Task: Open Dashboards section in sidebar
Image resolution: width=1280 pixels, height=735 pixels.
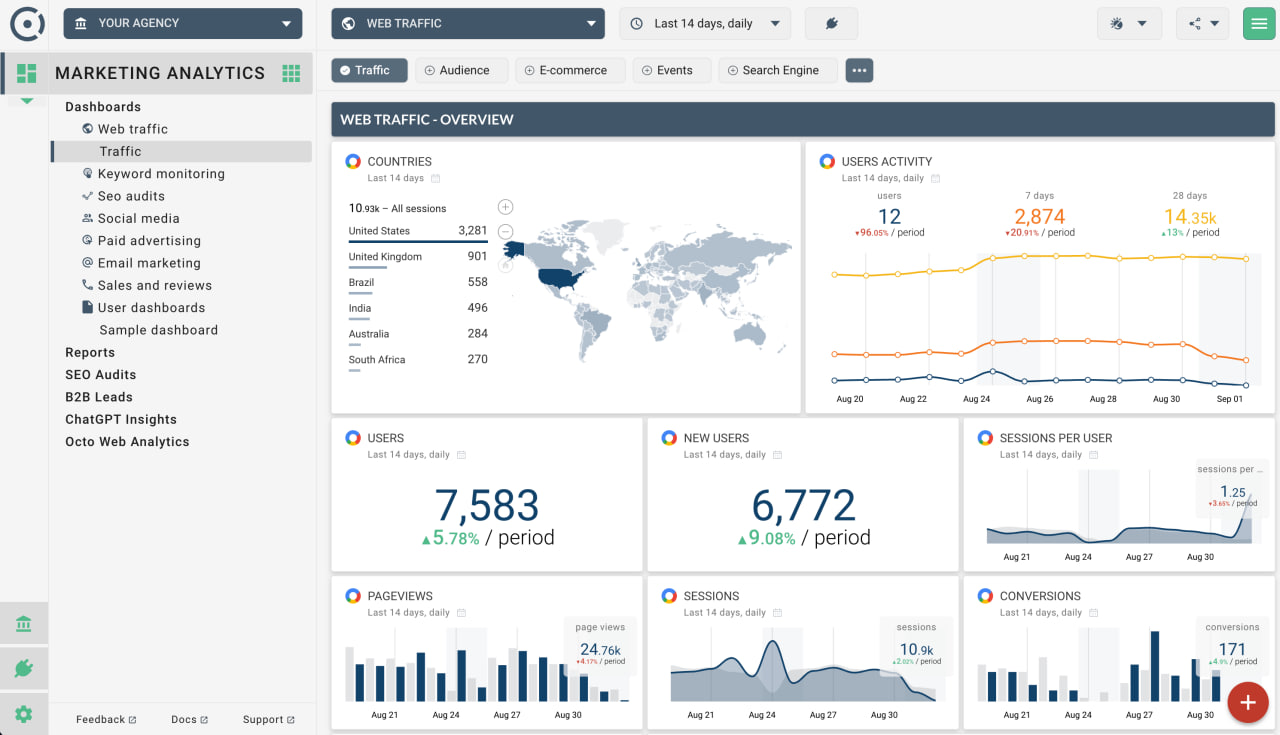Action: 103,107
